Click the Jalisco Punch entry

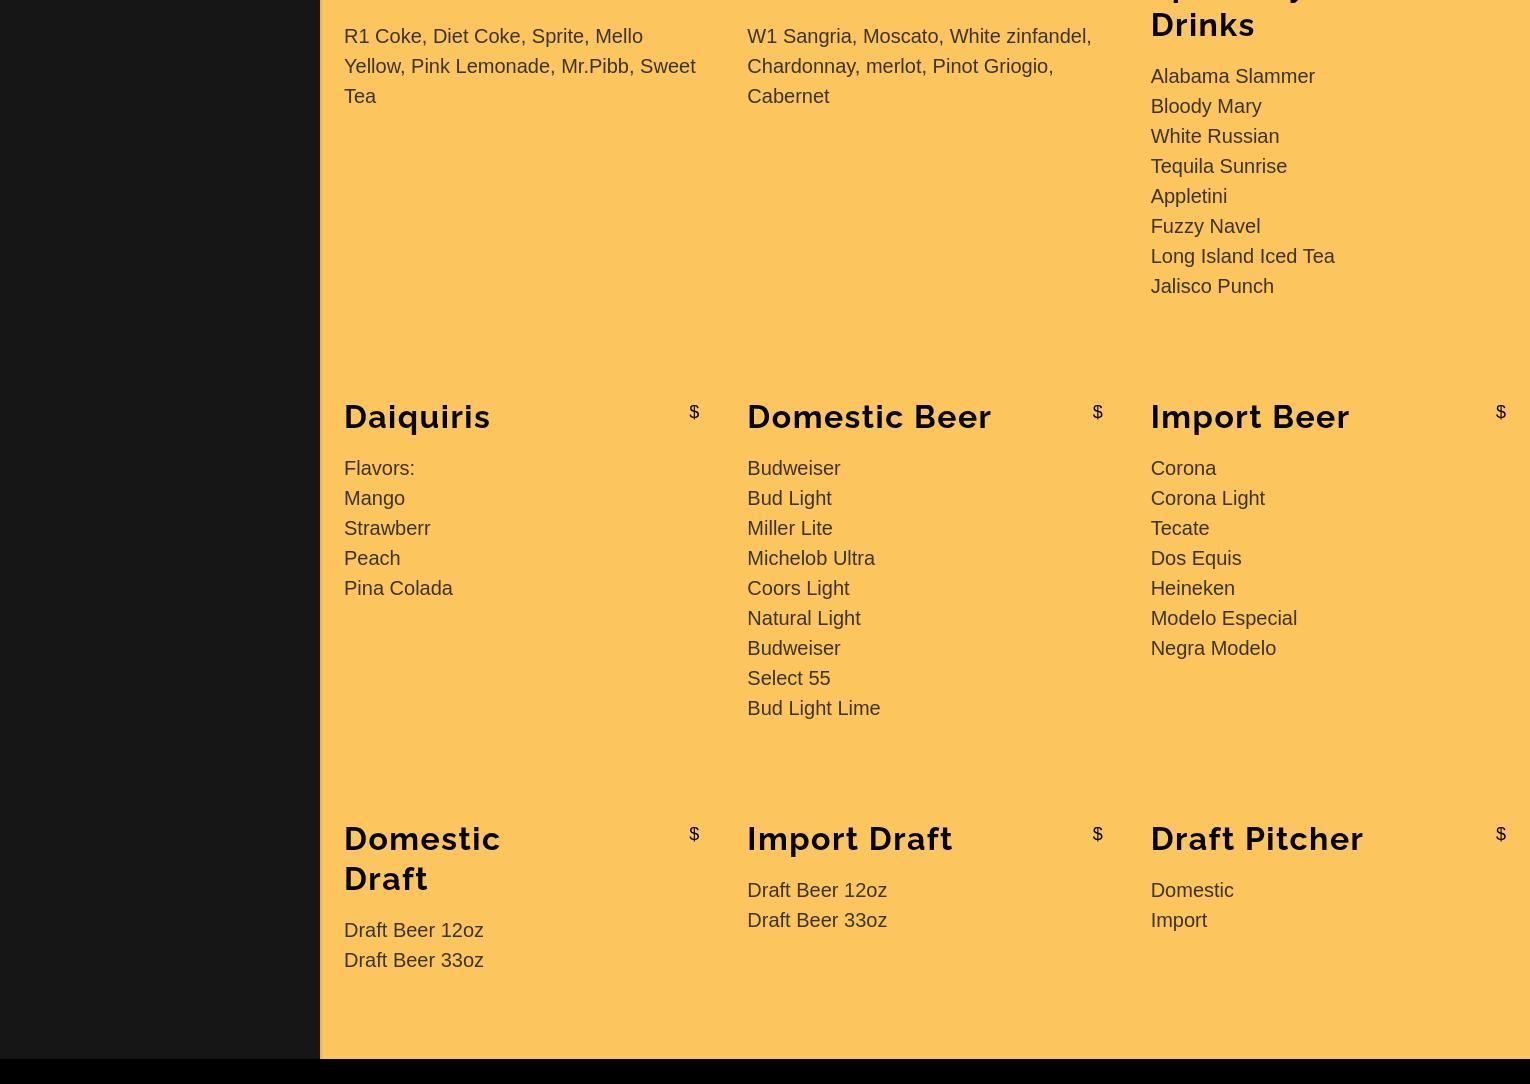(x=1212, y=286)
